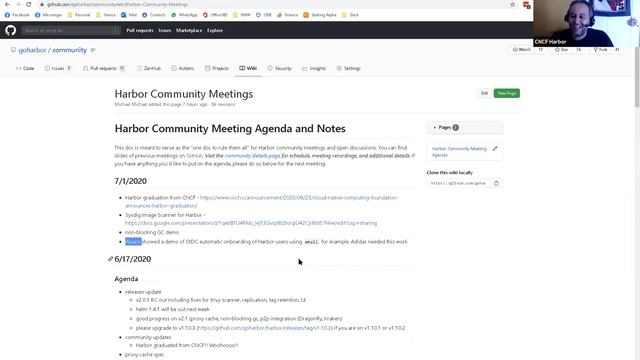Click the 'releases update' bullet
This screenshot has height=360, width=640.
[143, 292]
